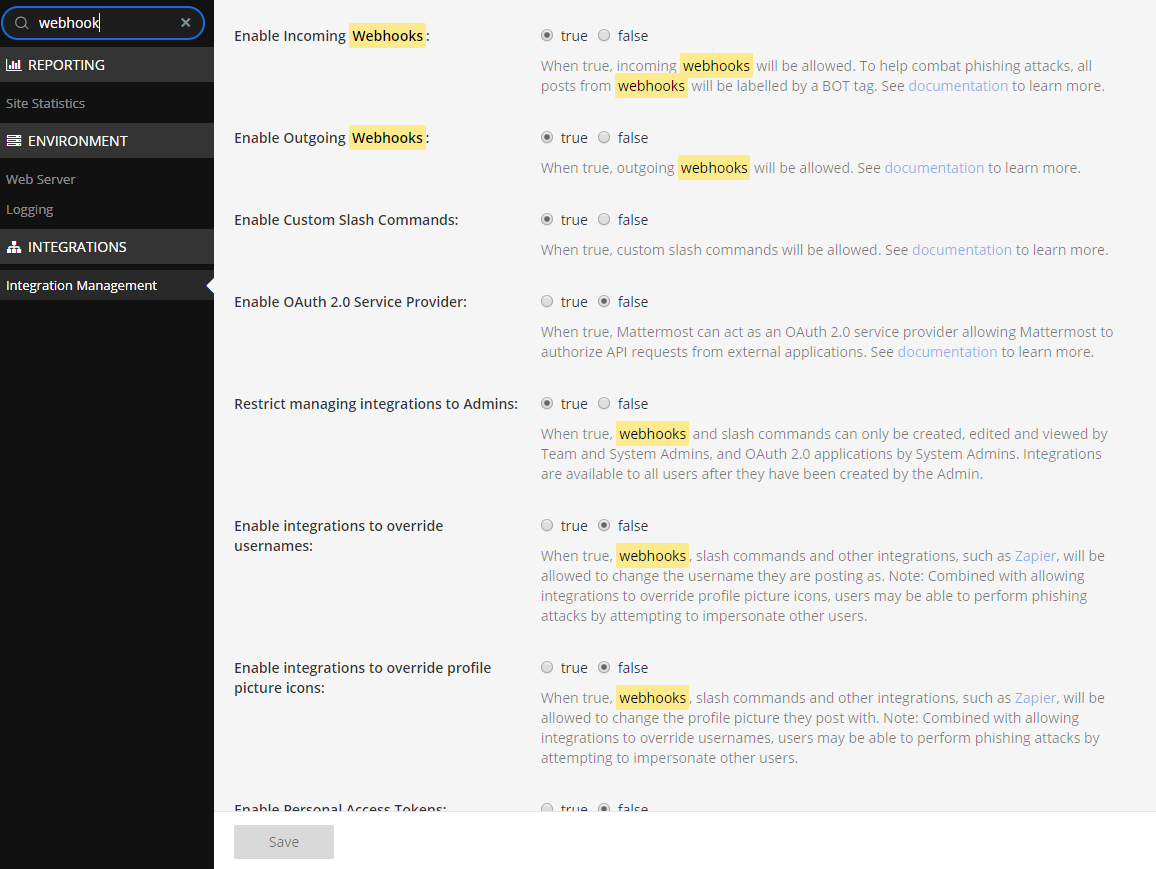Set override profile picture icons true

pos(547,667)
